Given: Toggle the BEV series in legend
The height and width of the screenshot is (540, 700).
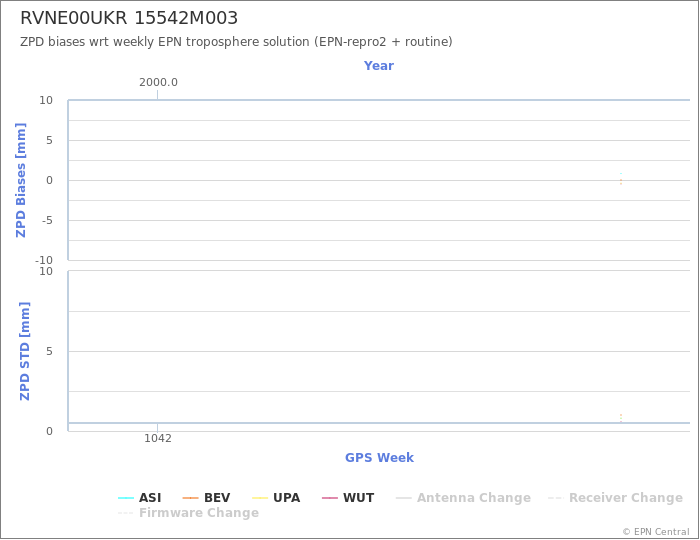Looking at the screenshot, I should (x=207, y=498).
